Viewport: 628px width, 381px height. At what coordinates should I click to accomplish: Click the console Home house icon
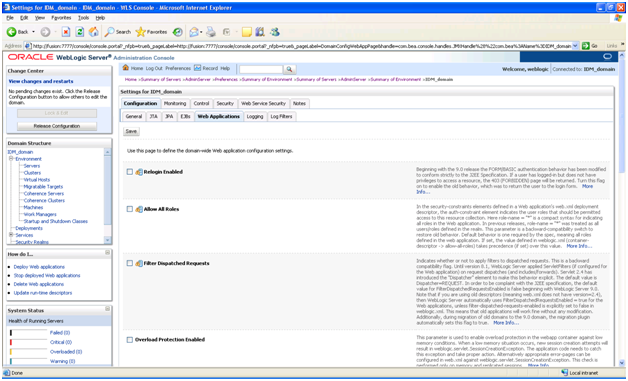(x=125, y=68)
